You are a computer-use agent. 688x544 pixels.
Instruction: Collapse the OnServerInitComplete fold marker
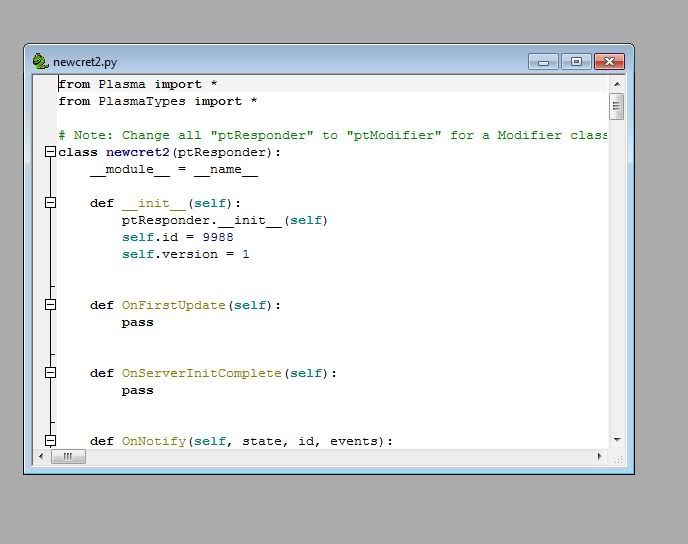[x=50, y=372]
